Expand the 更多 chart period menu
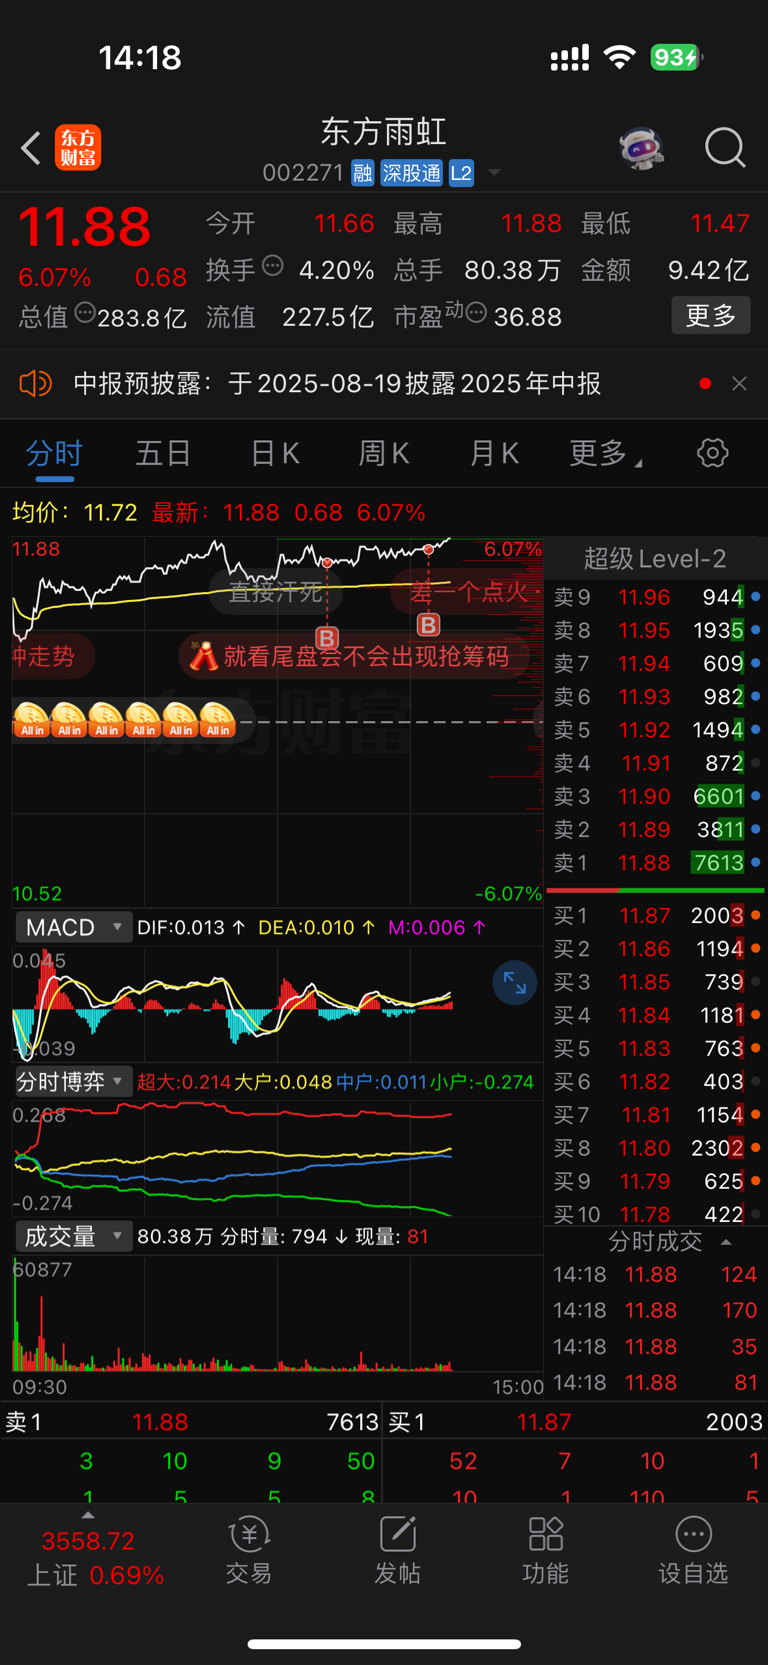The width and height of the screenshot is (769, 1665). point(606,453)
